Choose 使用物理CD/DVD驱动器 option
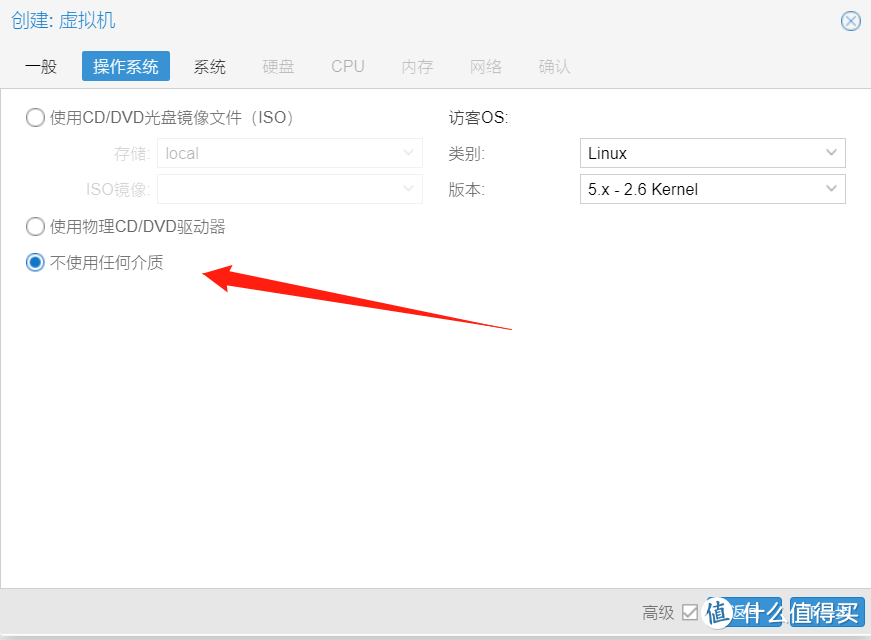Image resolution: width=871 pixels, height=640 pixels. tap(35, 226)
